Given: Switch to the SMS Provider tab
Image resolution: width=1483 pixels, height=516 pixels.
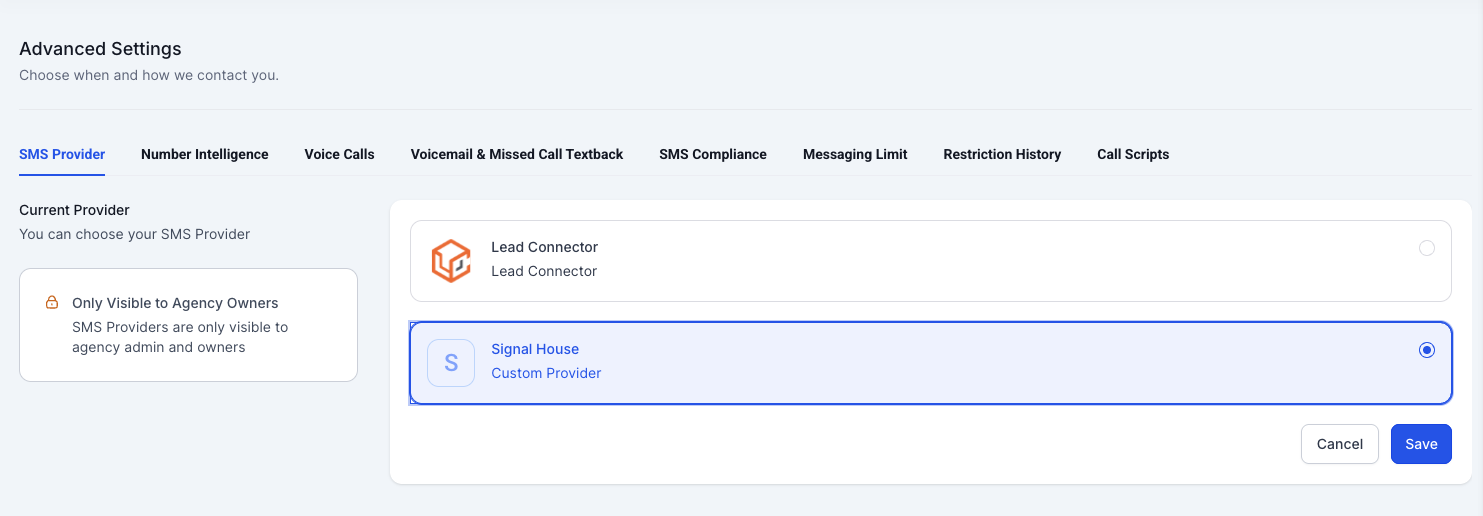Looking at the screenshot, I should 62,154.
